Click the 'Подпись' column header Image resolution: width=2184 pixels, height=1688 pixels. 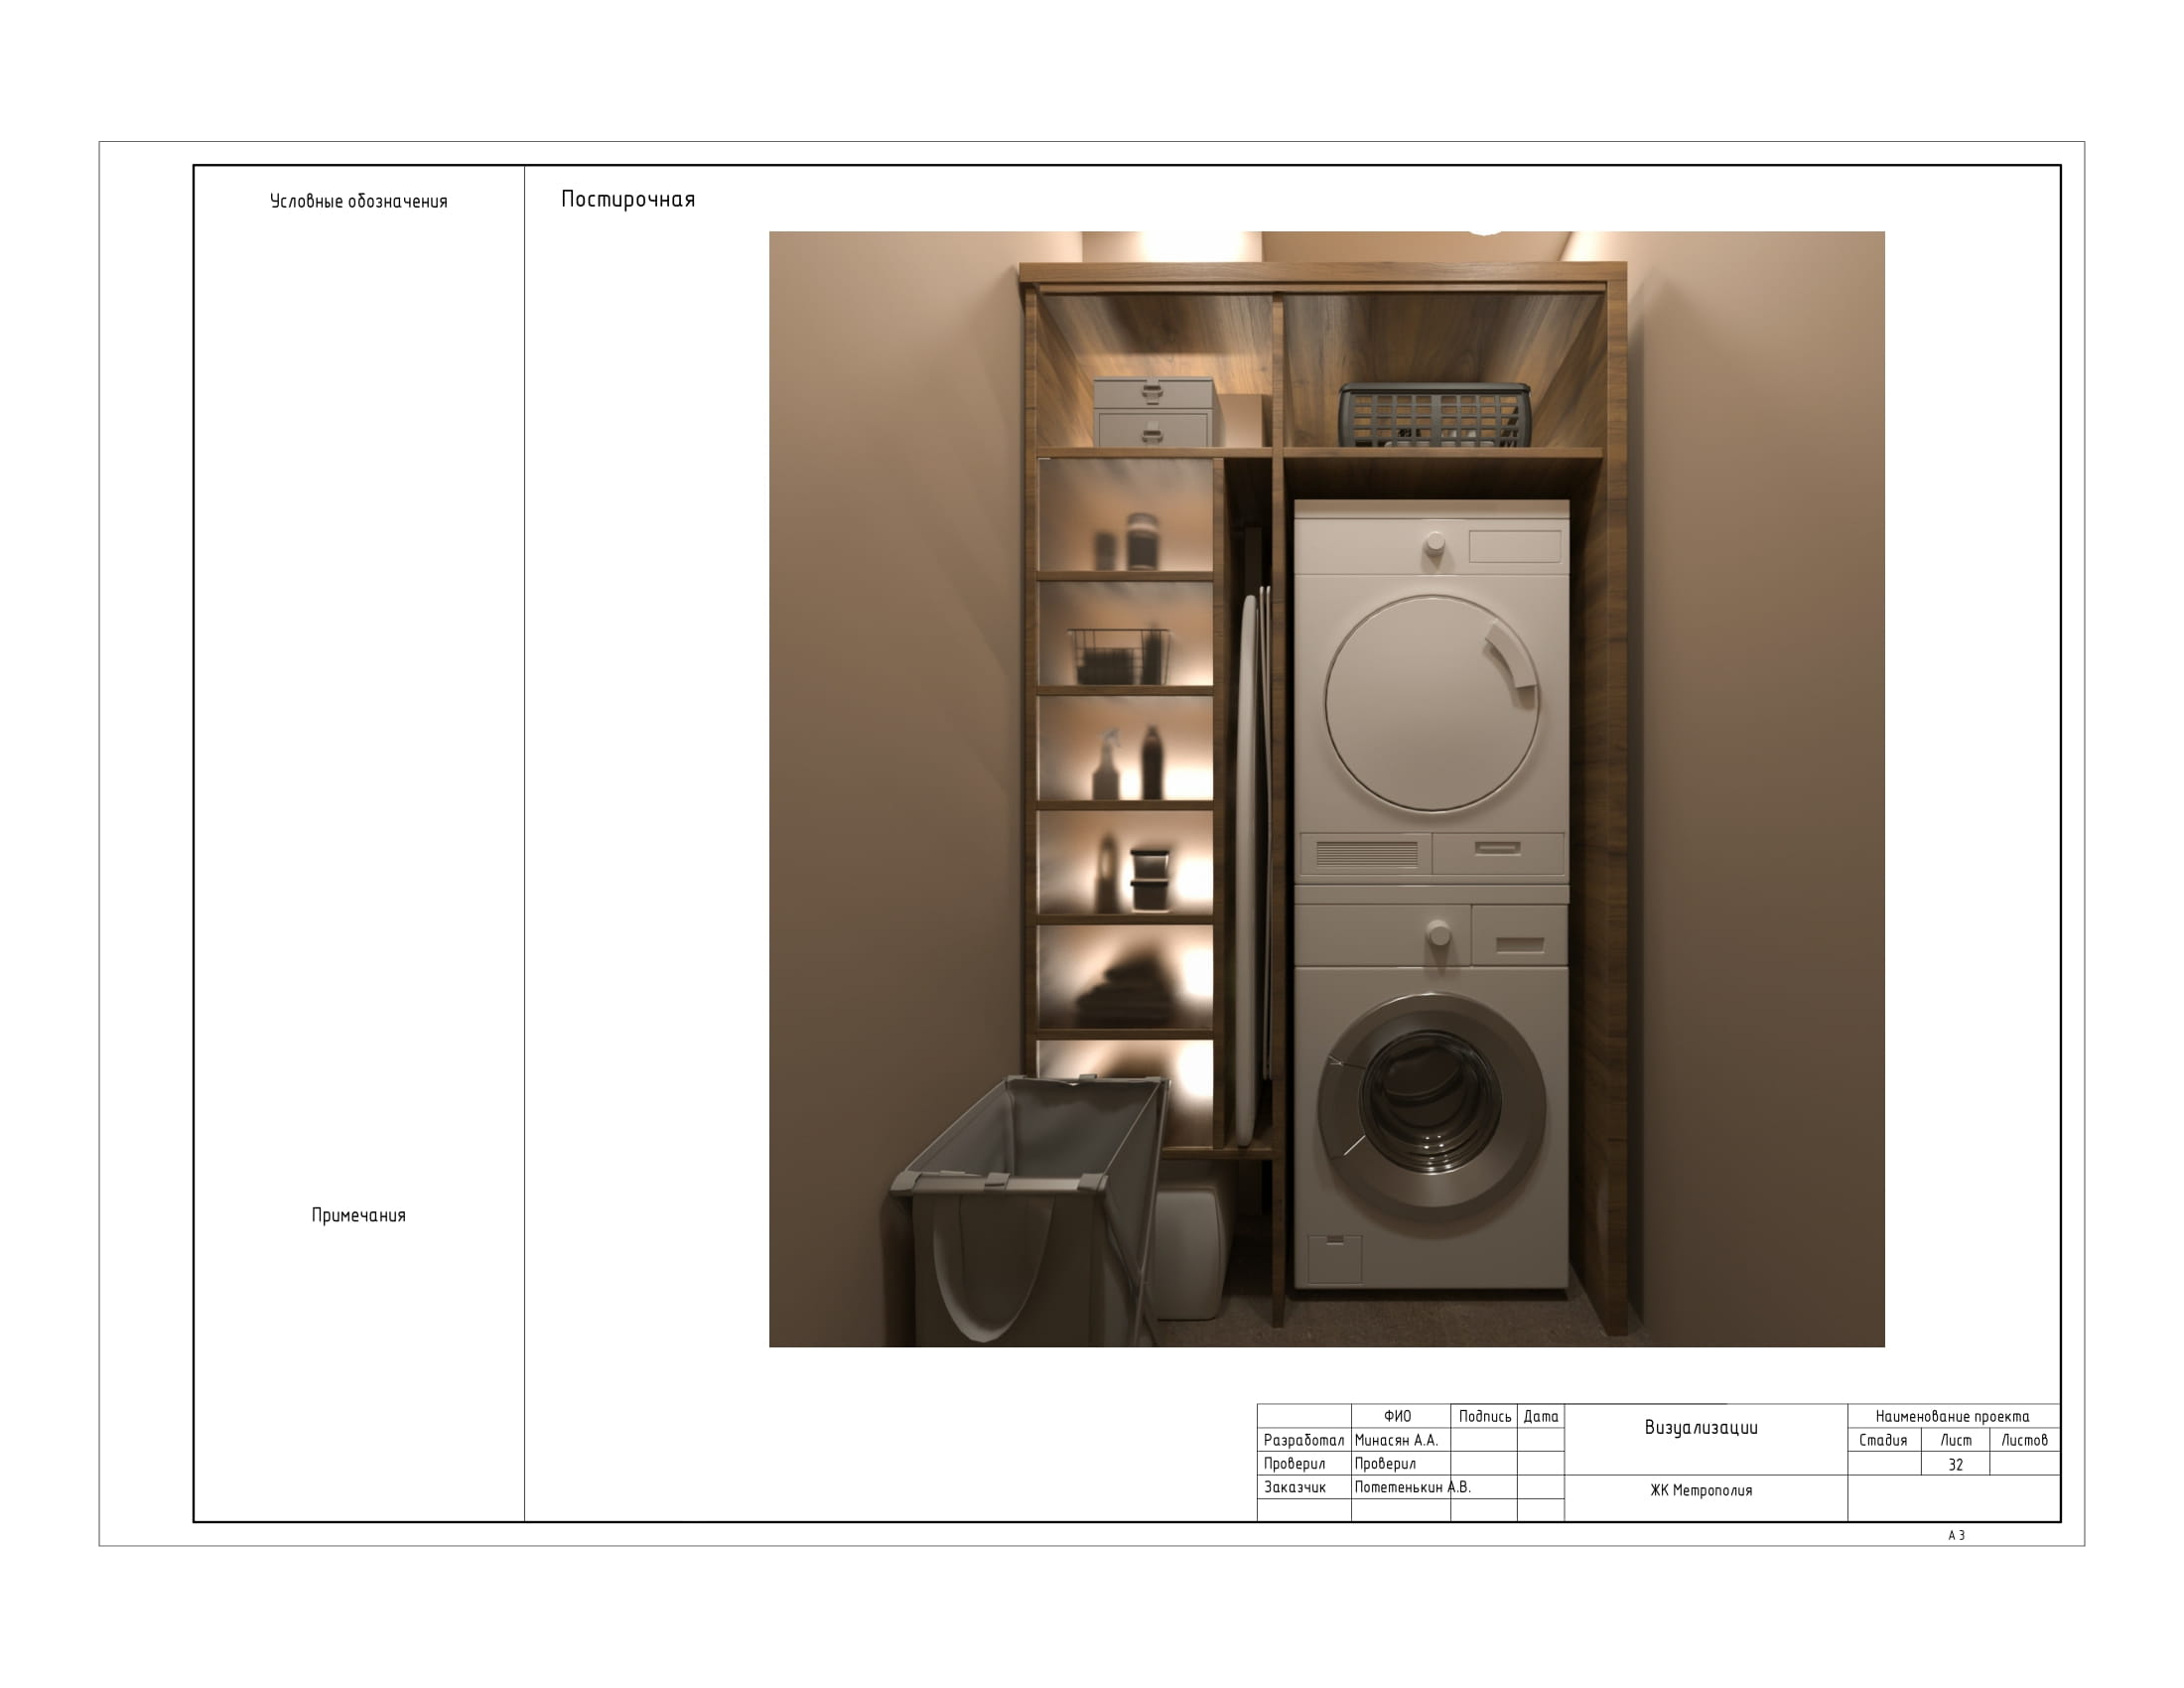[x=1485, y=1416]
